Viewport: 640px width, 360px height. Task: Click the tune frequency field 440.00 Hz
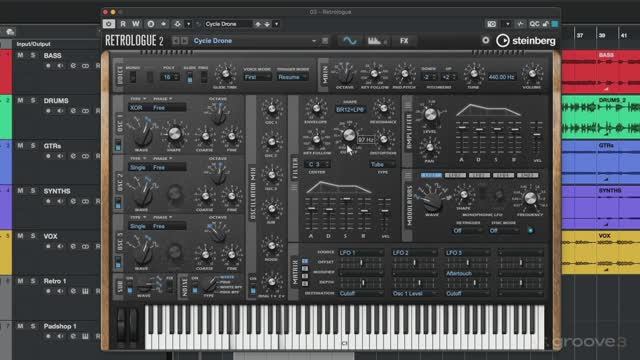[x=502, y=77]
